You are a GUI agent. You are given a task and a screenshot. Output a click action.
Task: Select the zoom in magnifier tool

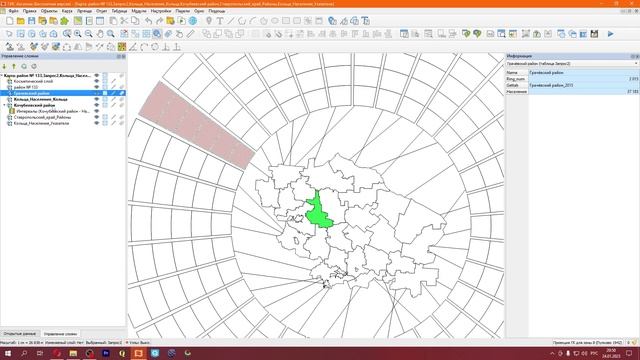point(78,34)
